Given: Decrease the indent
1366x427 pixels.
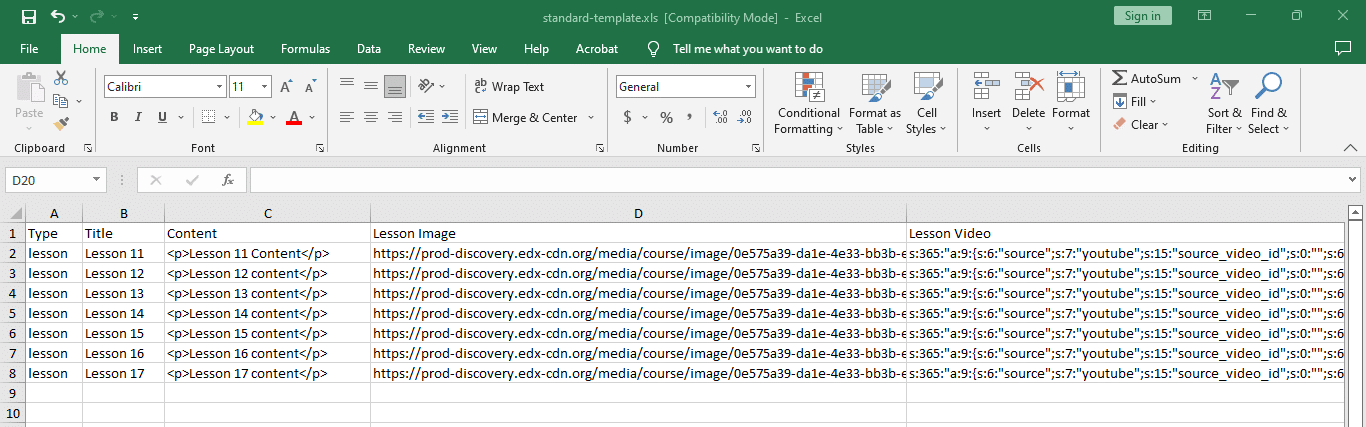Looking at the screenshot, I should tap(425, 118).
